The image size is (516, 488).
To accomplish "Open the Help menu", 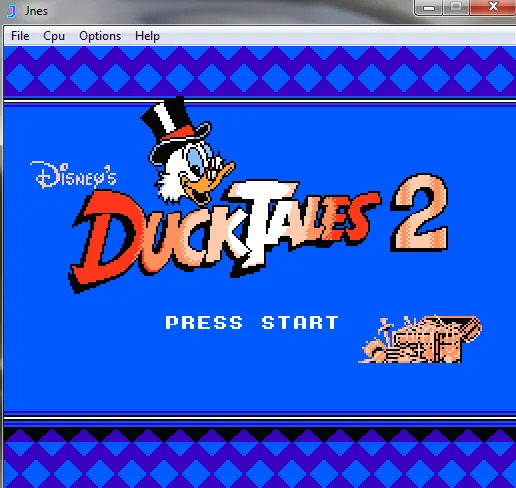I will 147,36.
